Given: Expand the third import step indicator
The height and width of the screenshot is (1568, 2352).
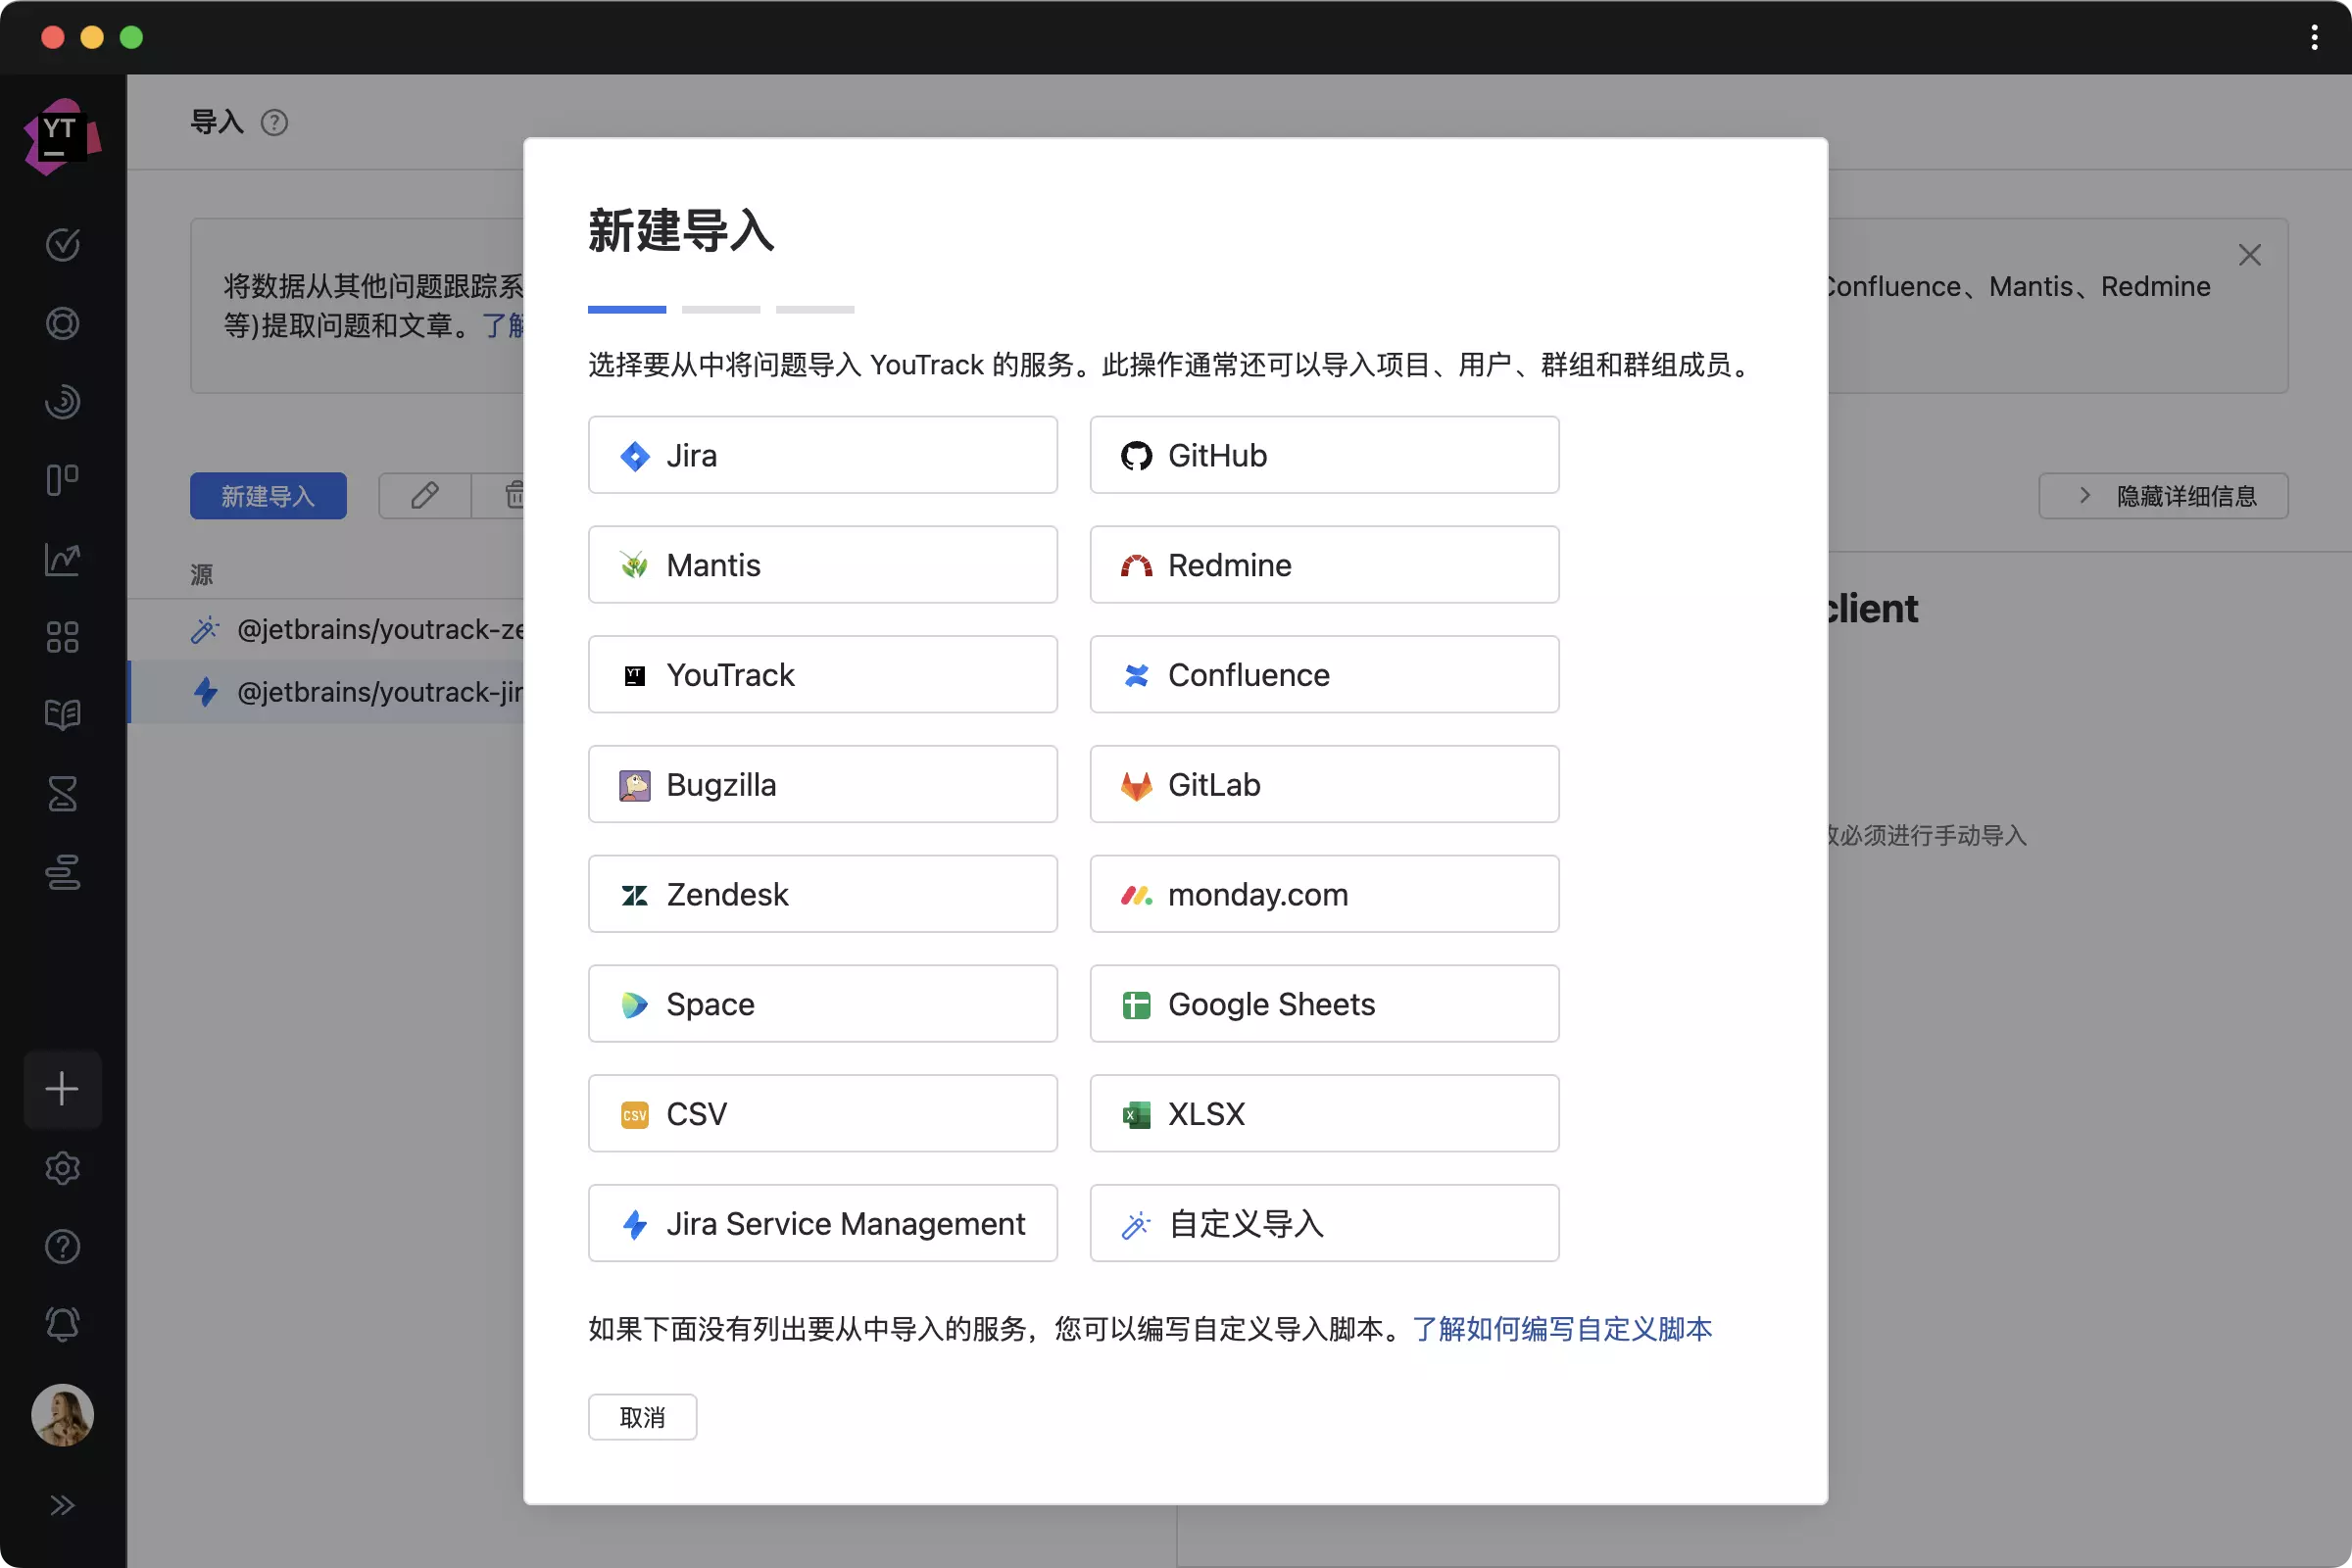Looking at the screenshot, I should coord(815,310).
